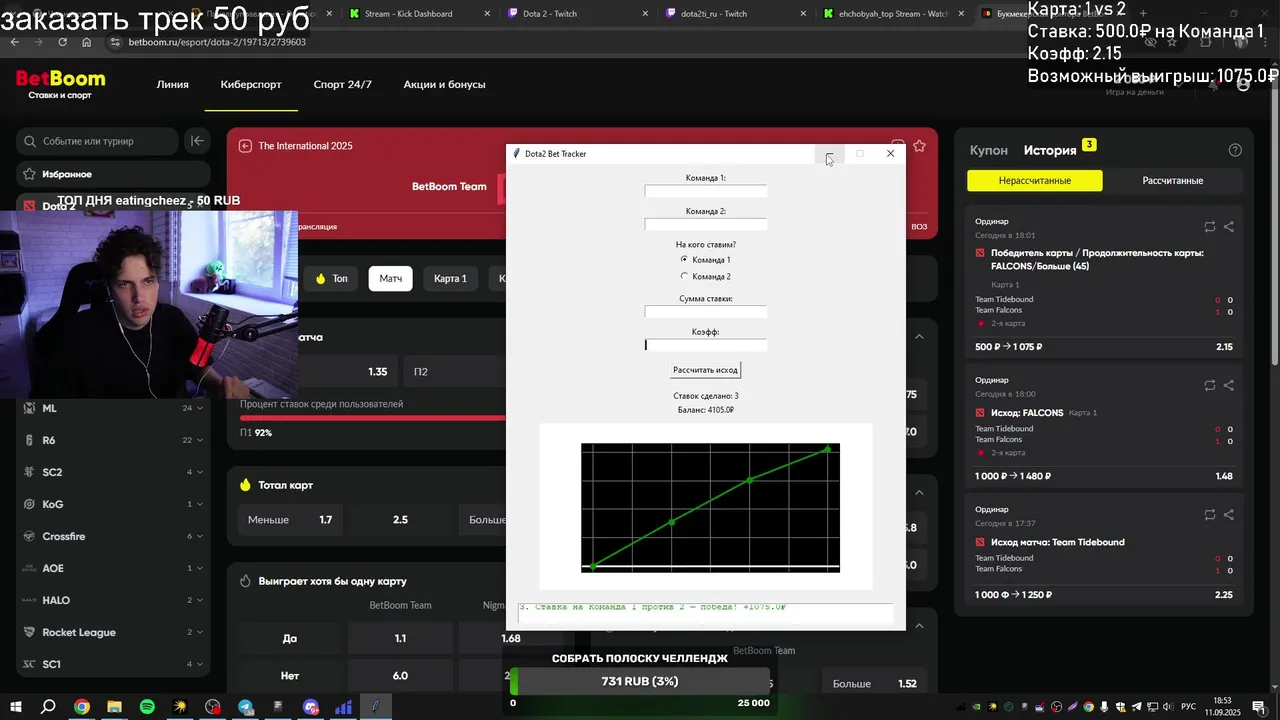The width and height of the screenshot is (1280, 720).
Task: Repeat the Исход: FALCONS bet
Action: click(x=1210, y=385)
